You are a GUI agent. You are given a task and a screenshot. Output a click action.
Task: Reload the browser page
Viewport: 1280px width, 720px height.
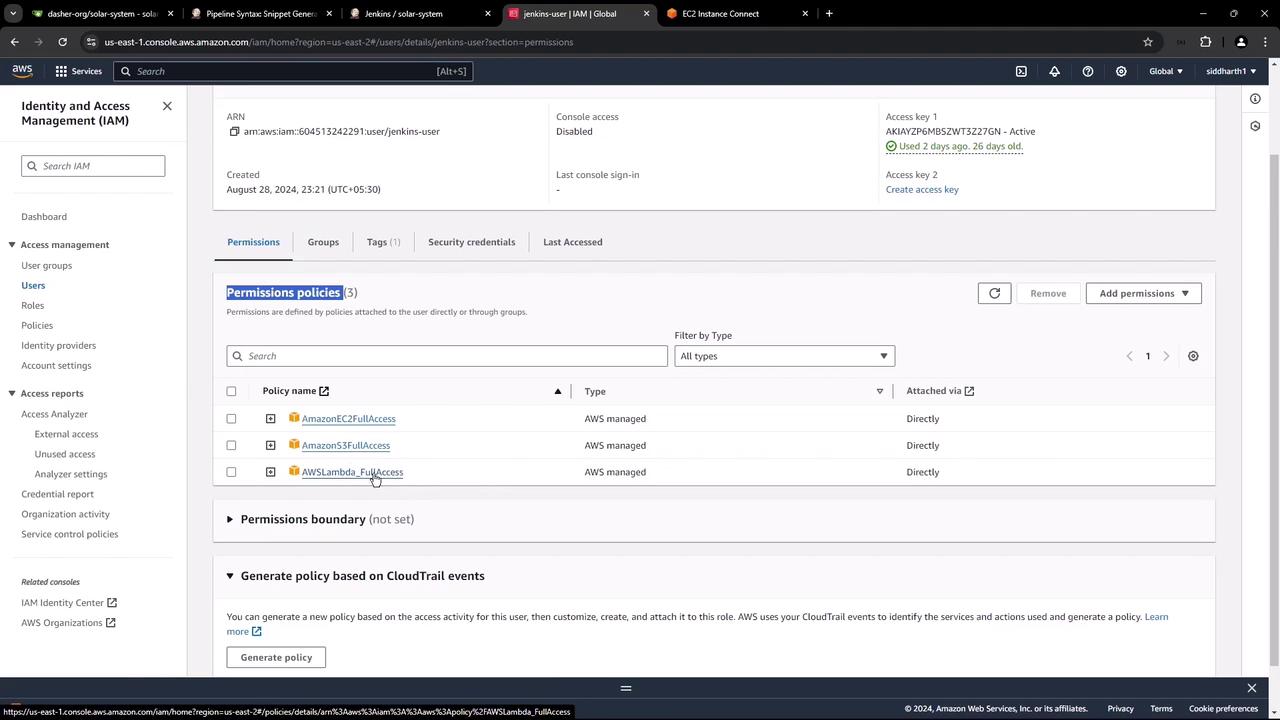[62, 42]
